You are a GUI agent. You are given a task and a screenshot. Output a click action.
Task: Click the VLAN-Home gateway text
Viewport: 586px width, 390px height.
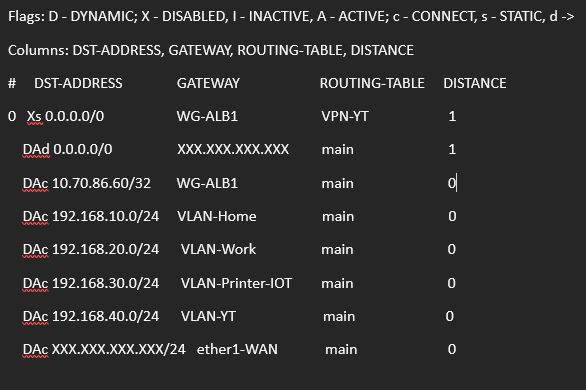[217, 216]
